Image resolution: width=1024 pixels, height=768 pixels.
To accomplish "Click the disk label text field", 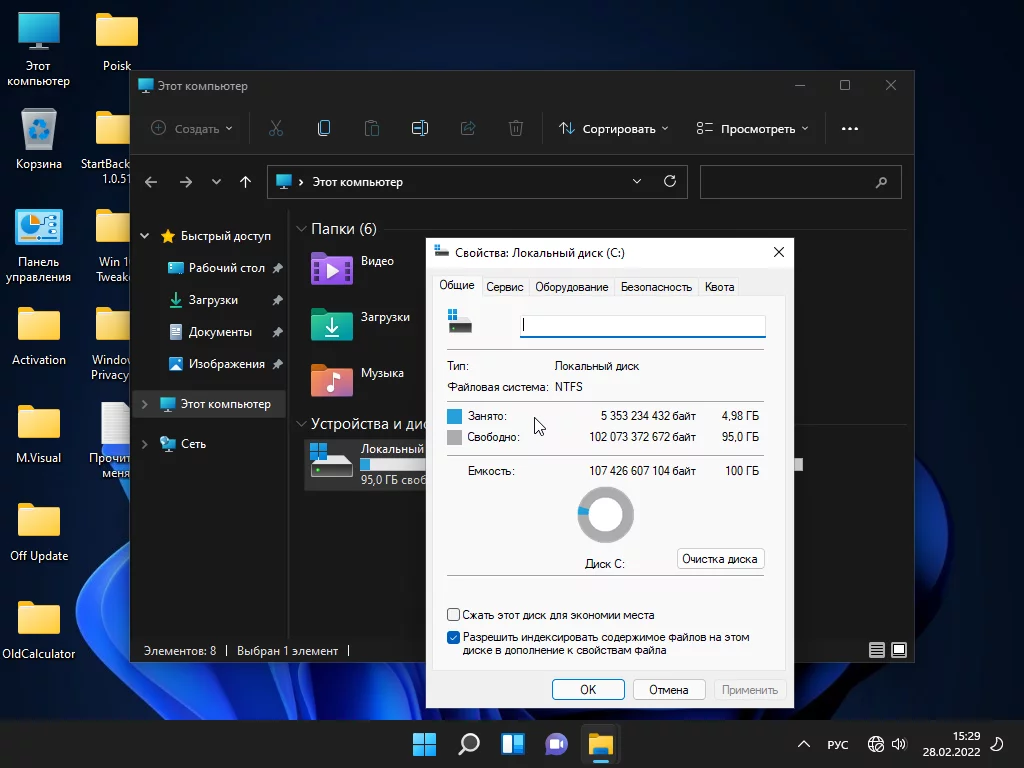I will pos(642,325).
